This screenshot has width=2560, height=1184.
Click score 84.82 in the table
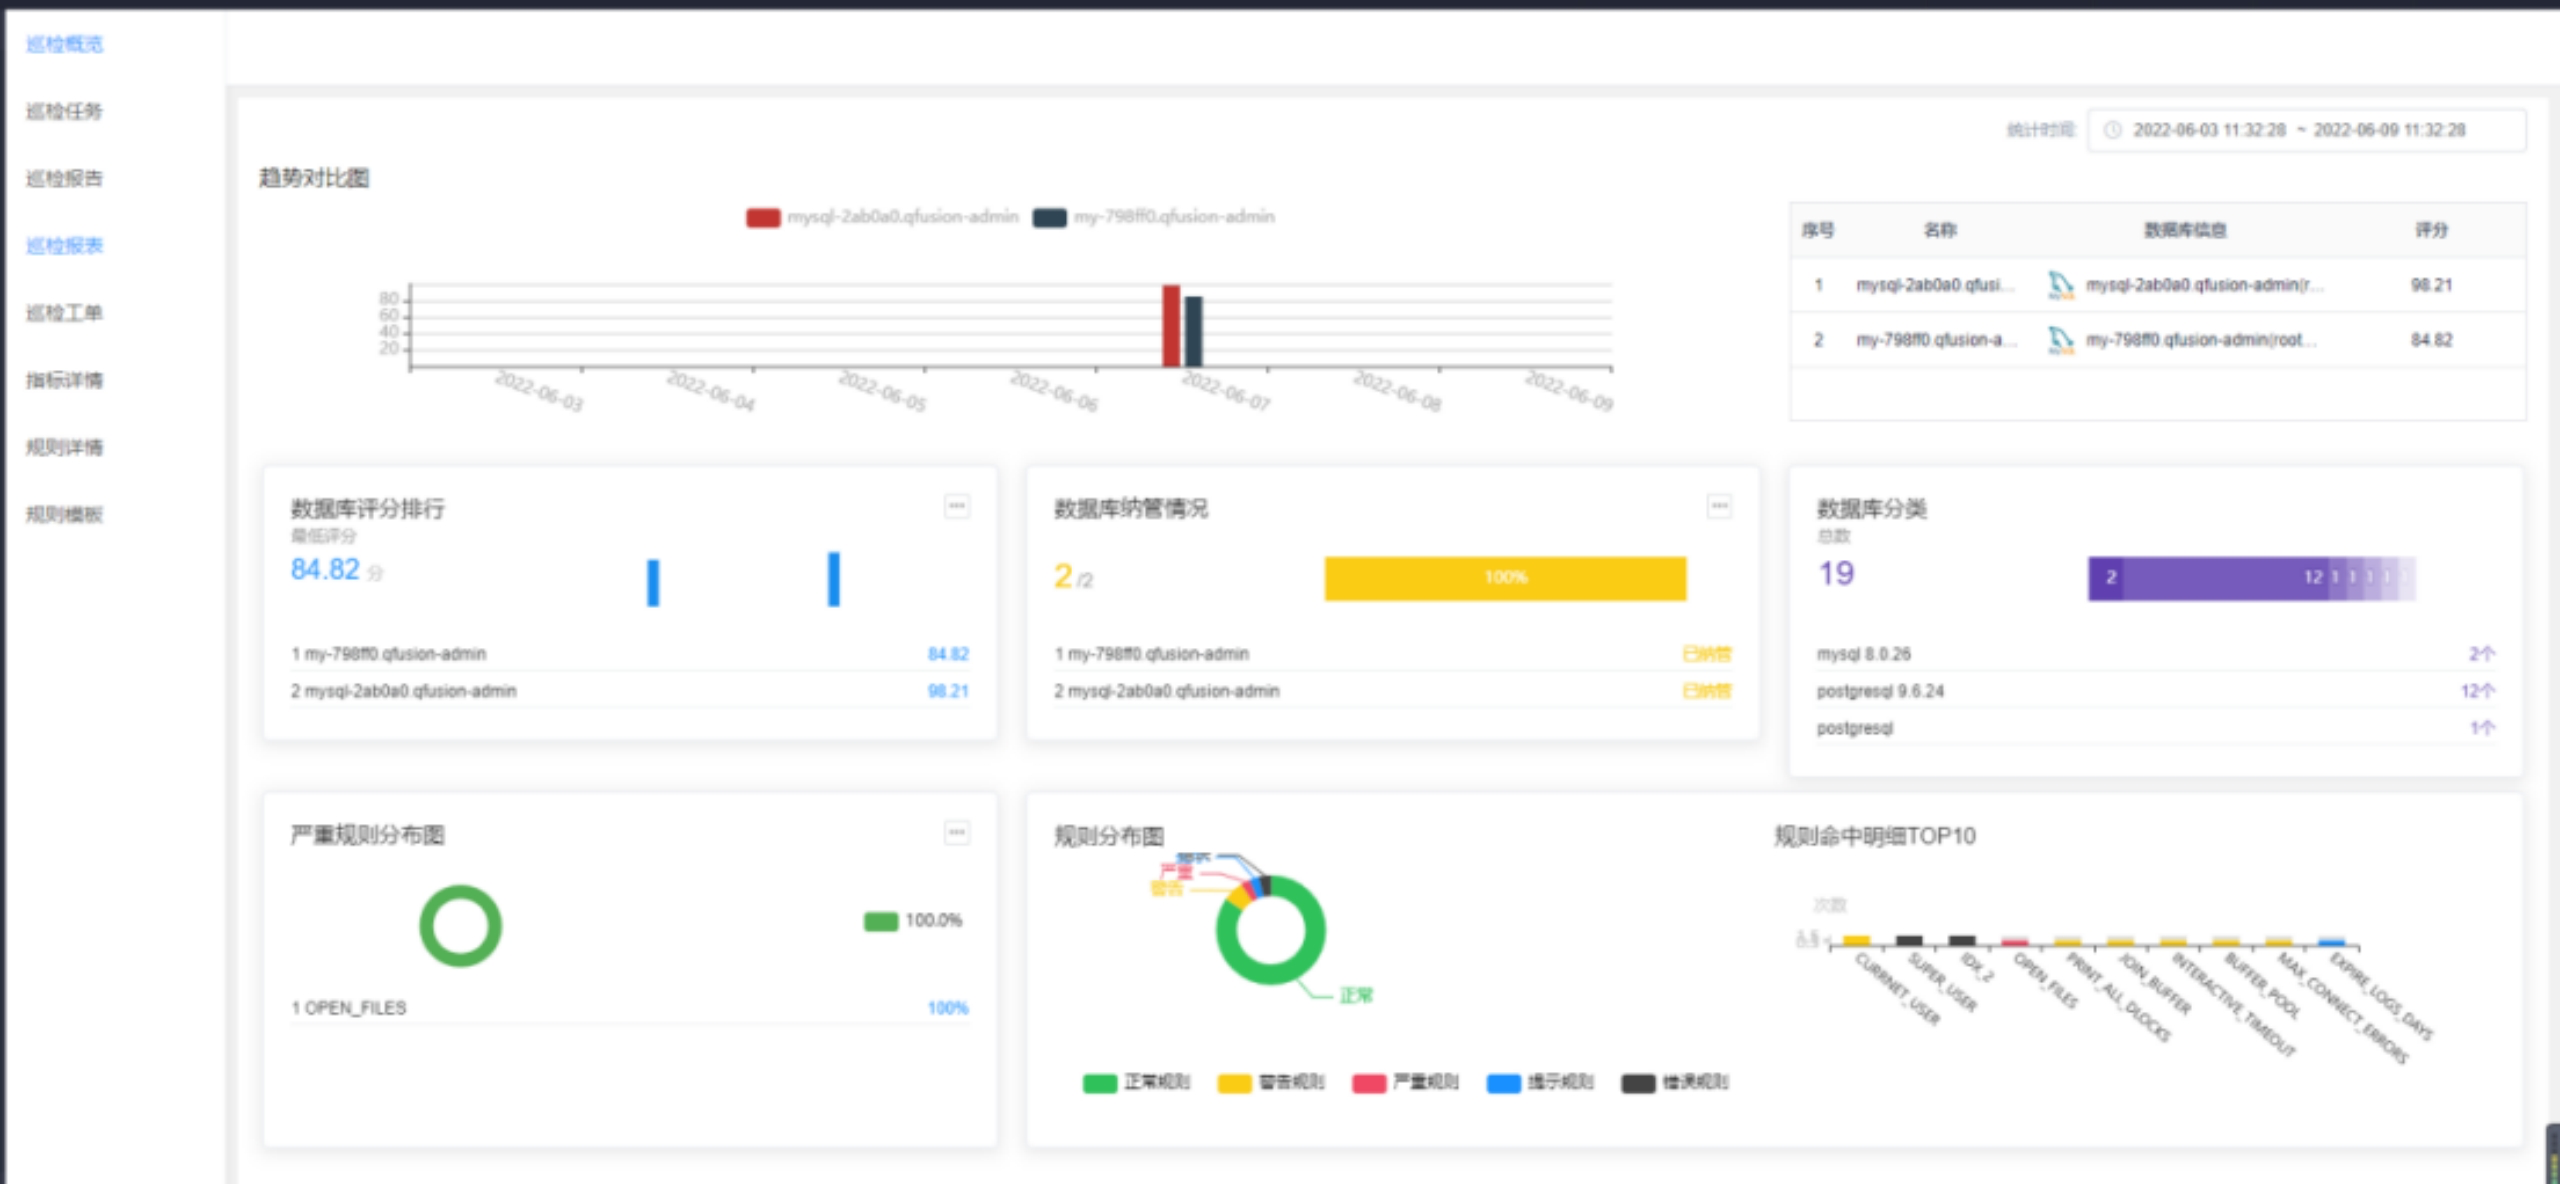(2431, 340)
